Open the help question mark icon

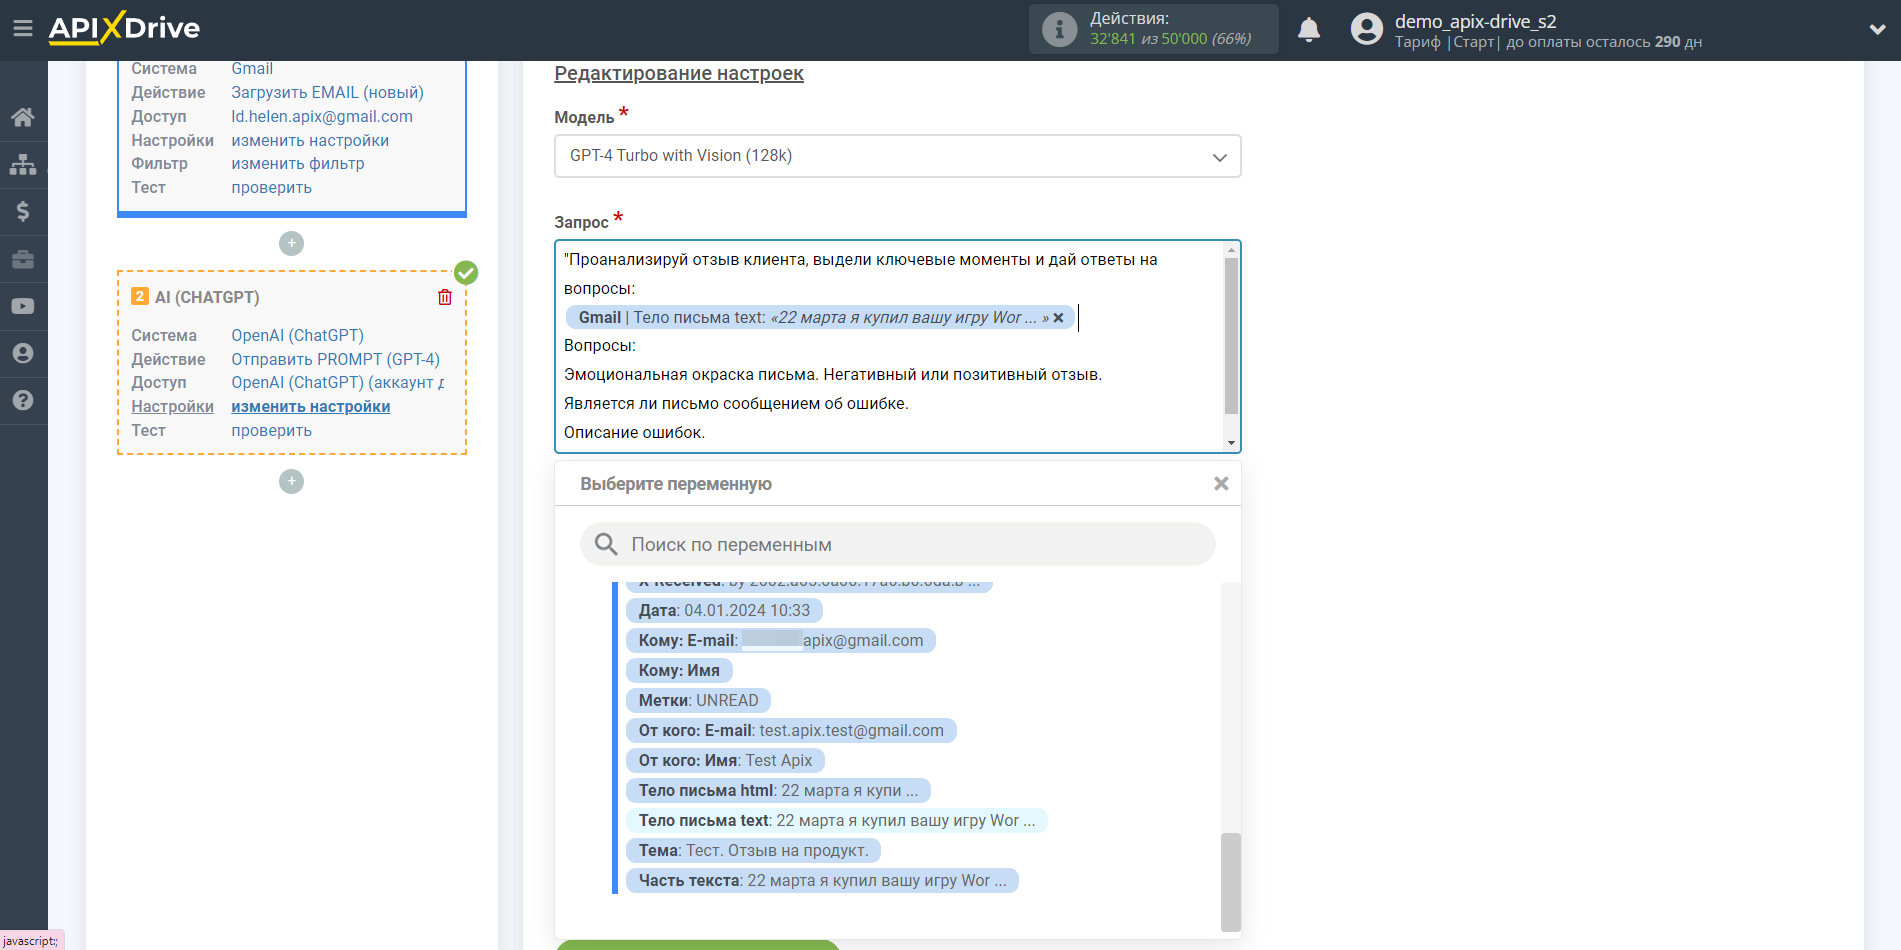point(23,400)
